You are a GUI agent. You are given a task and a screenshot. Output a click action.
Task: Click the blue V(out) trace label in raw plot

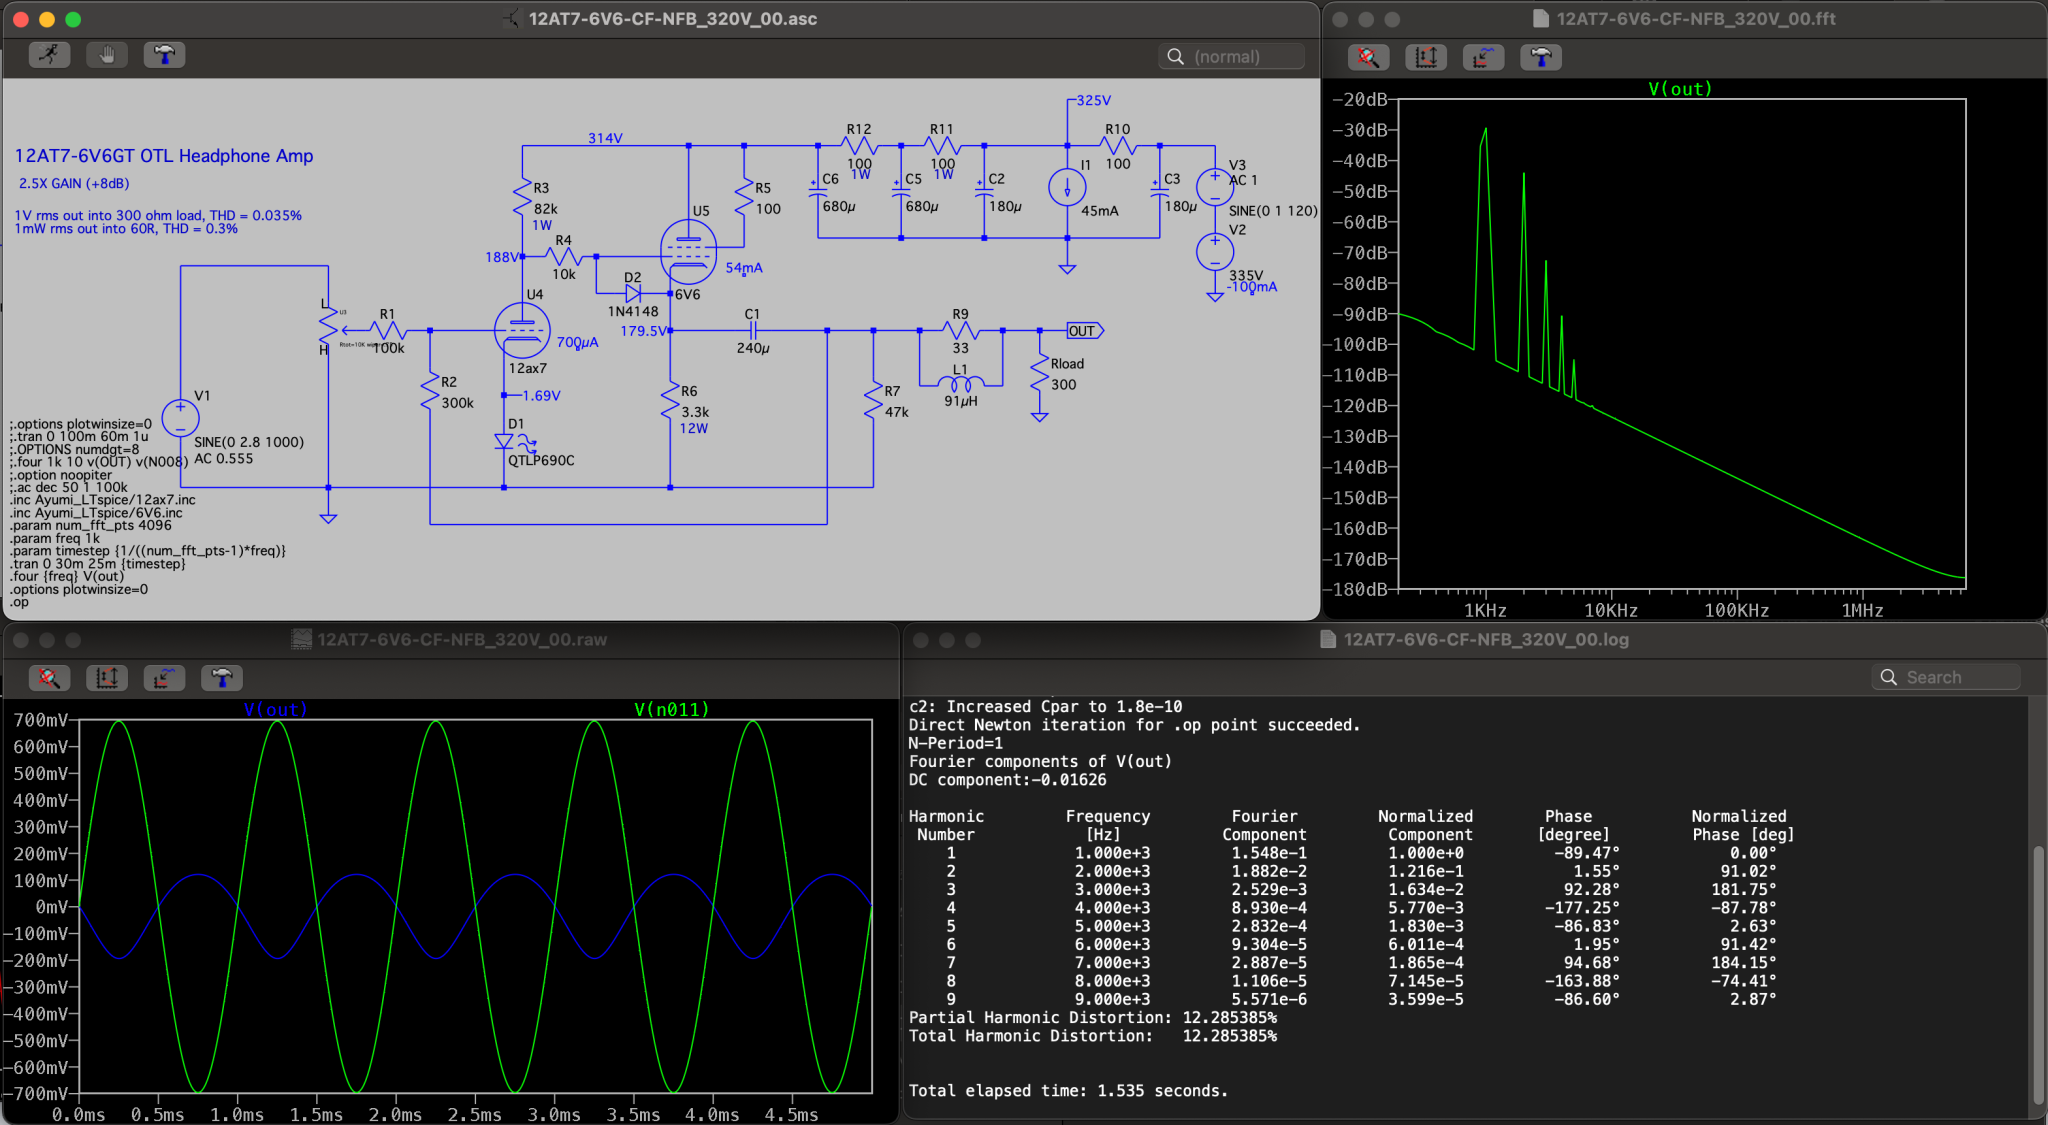[x=276, y=709]
